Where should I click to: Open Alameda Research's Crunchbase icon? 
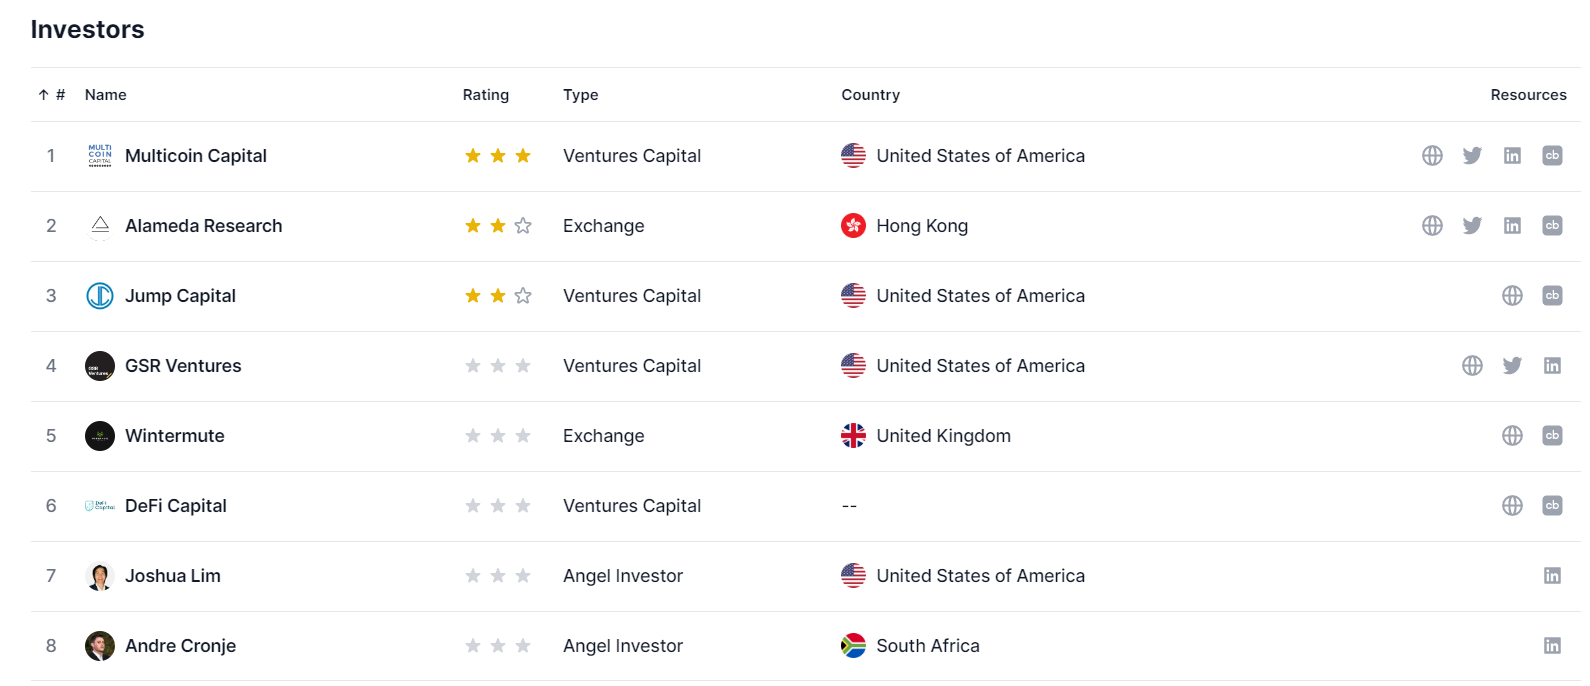click(x=1552, y=226)
